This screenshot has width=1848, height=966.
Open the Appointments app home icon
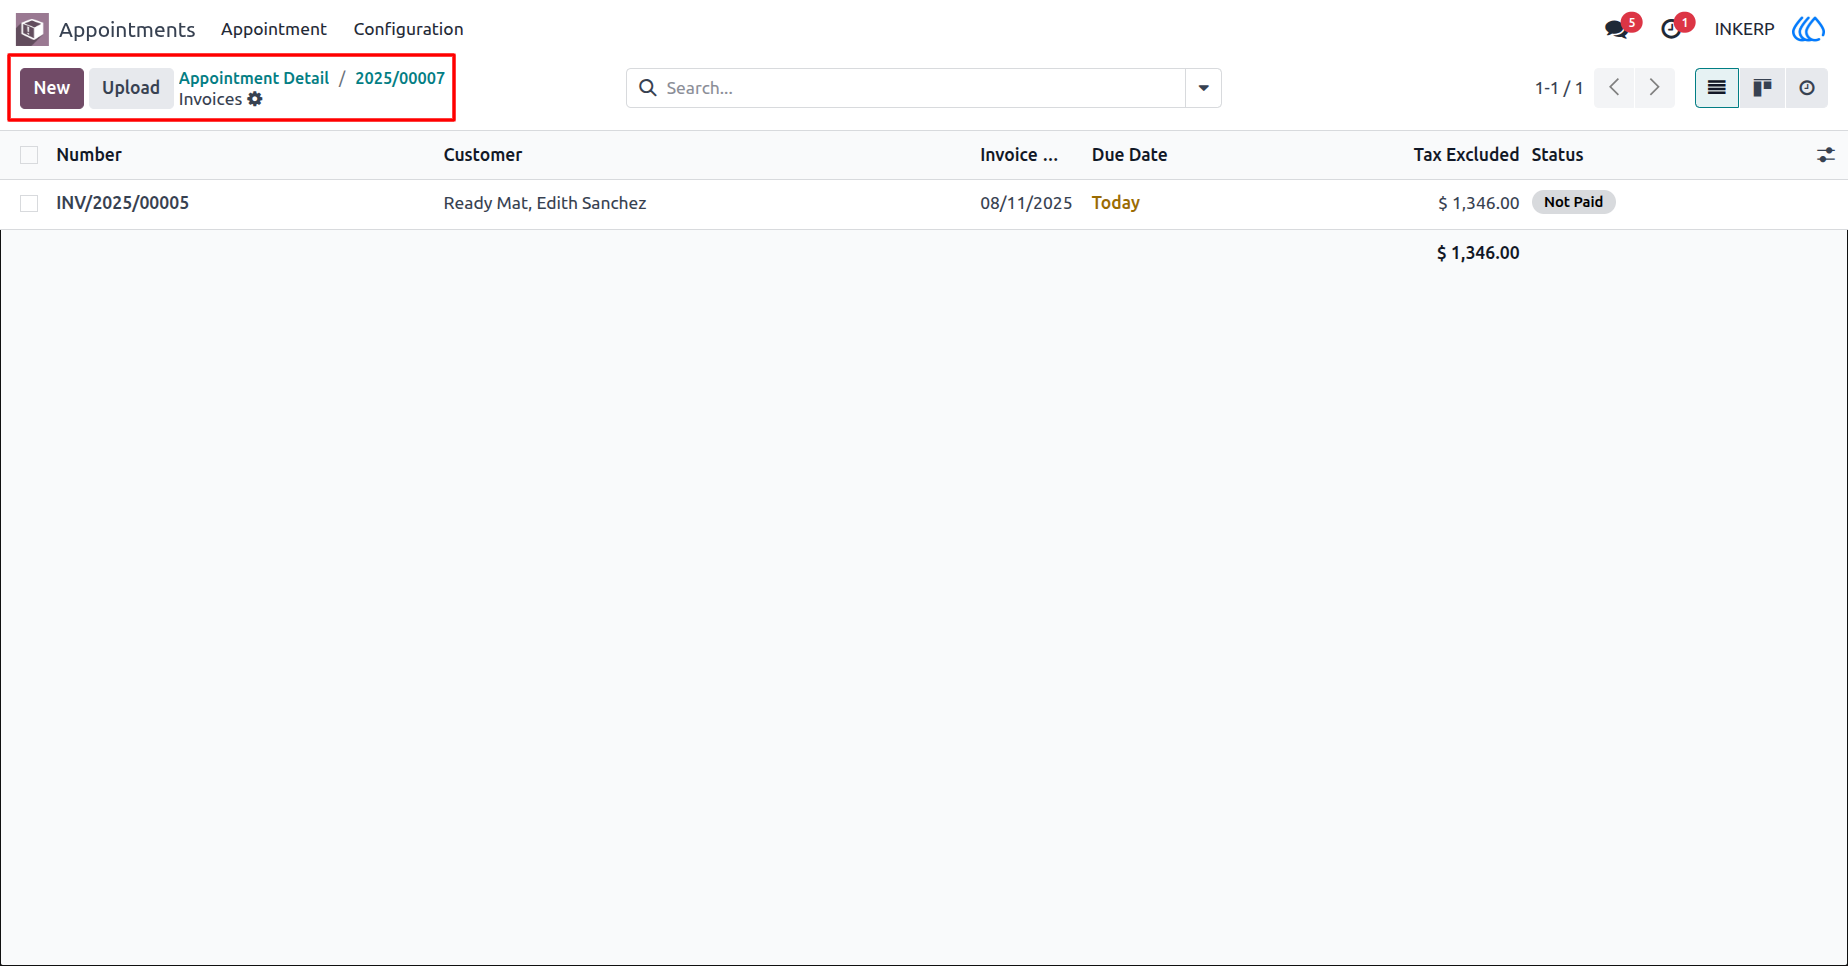(32, 29)
